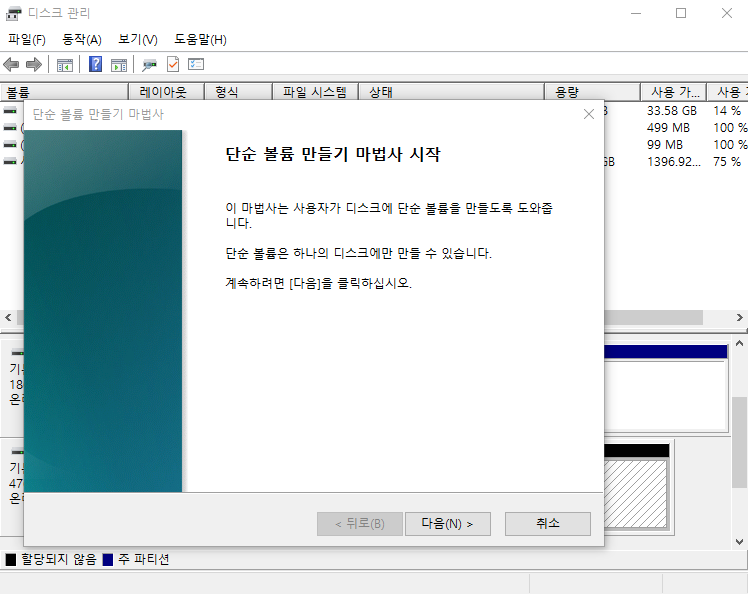
Task: Select drive icon in the 499 MB row
Action: click(x=10, y=128)
